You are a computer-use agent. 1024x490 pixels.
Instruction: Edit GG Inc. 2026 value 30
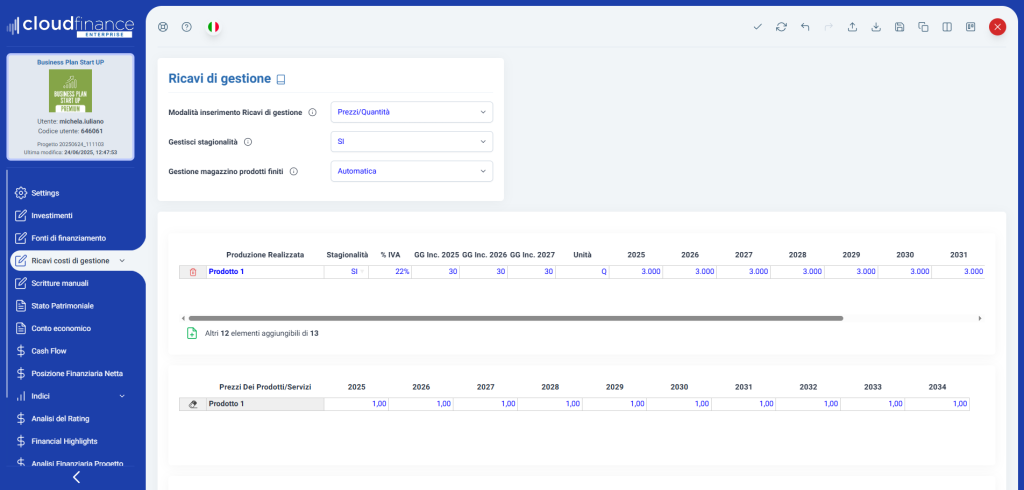click(483, 272)
